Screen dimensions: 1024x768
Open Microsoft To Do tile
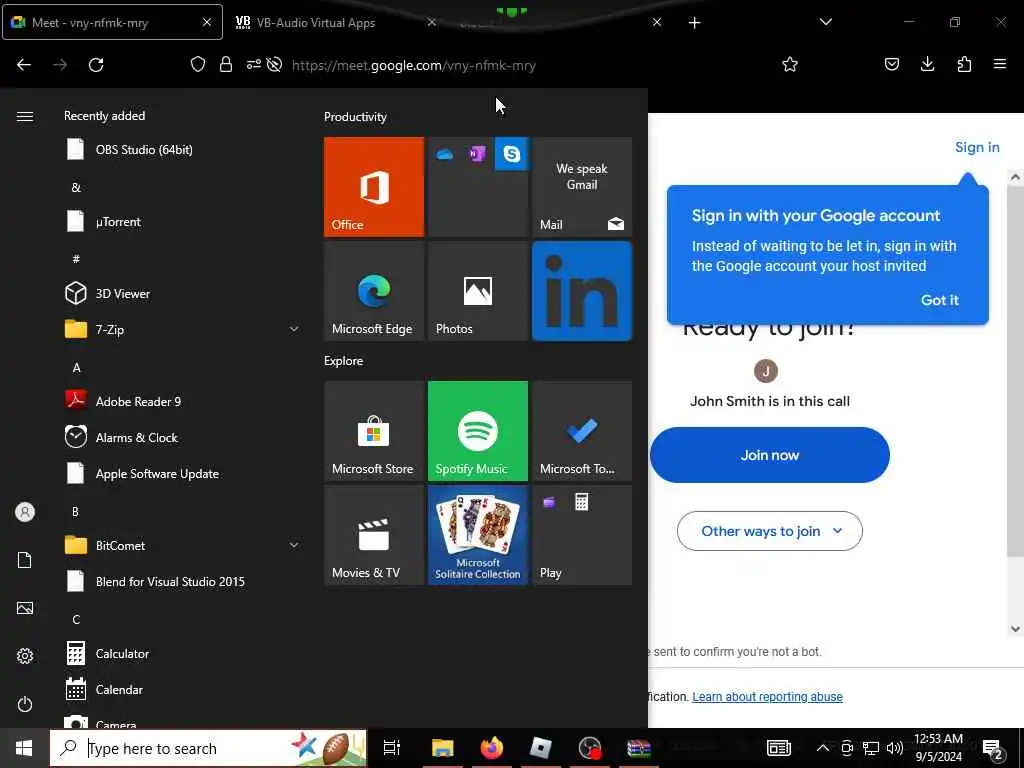pyautogui.click(x=582, y=431)
